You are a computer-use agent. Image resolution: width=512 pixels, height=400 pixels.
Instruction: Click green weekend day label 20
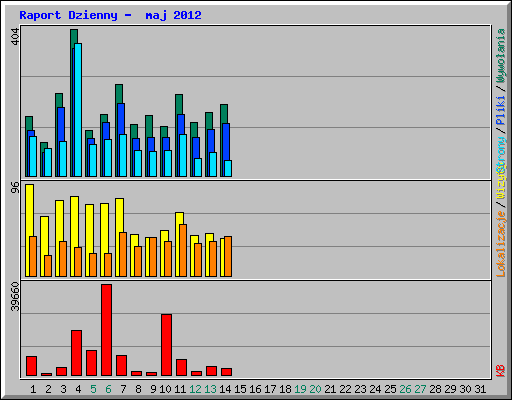(x=315, y=389)
